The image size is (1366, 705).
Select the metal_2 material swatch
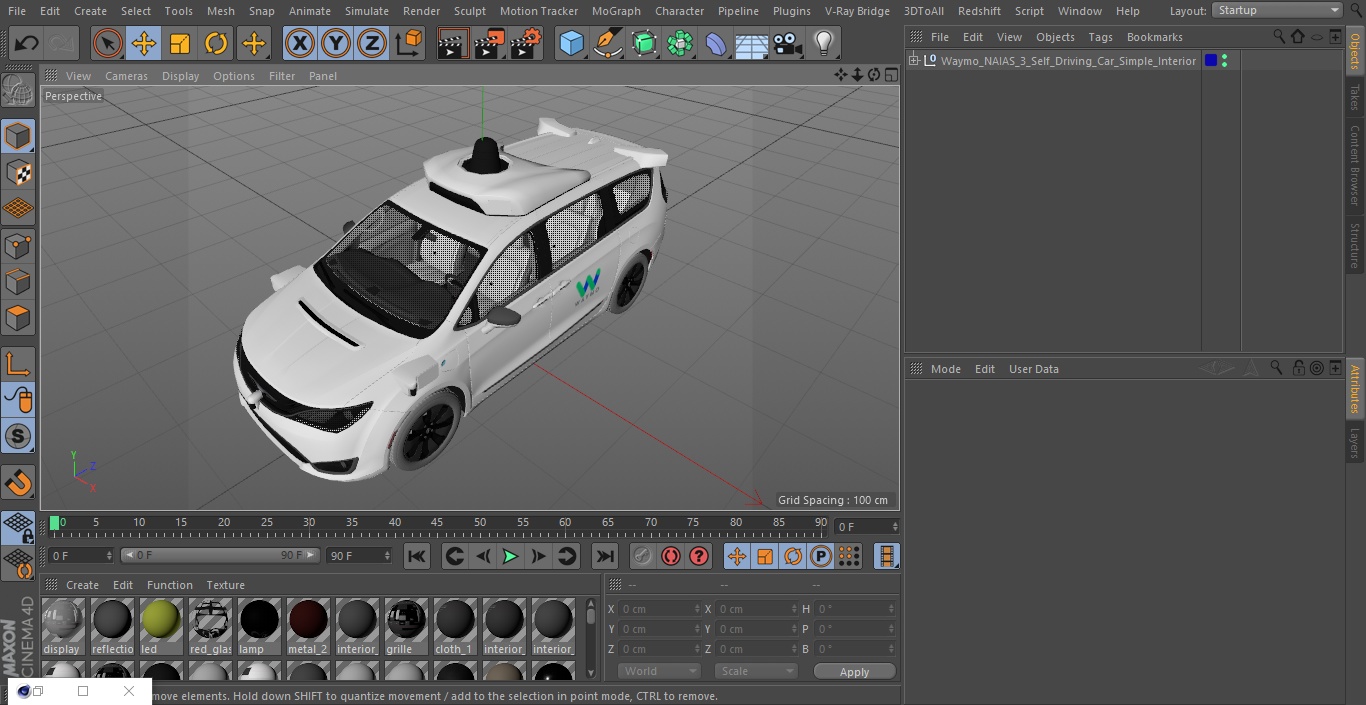308,627
